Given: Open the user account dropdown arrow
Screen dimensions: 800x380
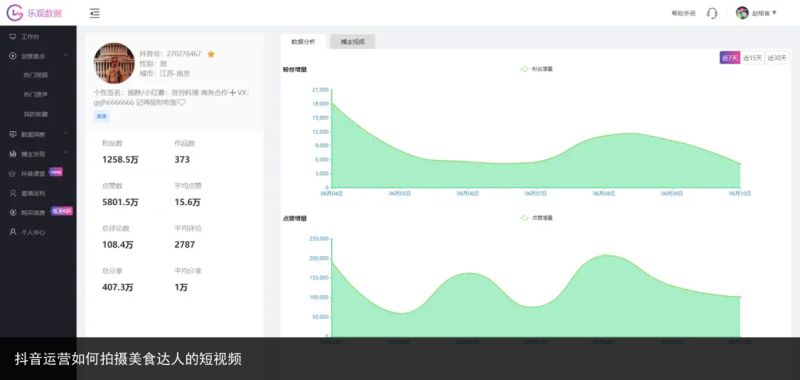Looking at the screenshot, I should point(774,13).
